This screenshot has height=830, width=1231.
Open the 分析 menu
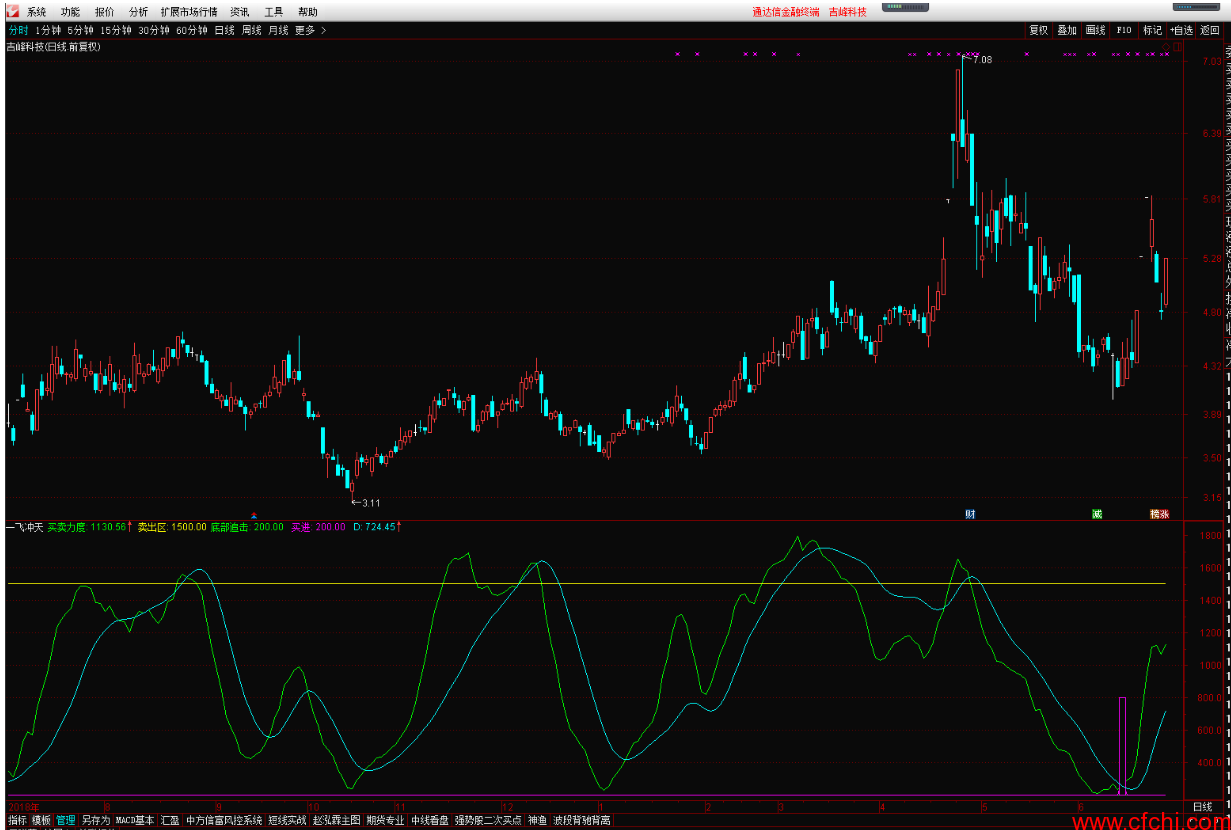coord(138,12)
